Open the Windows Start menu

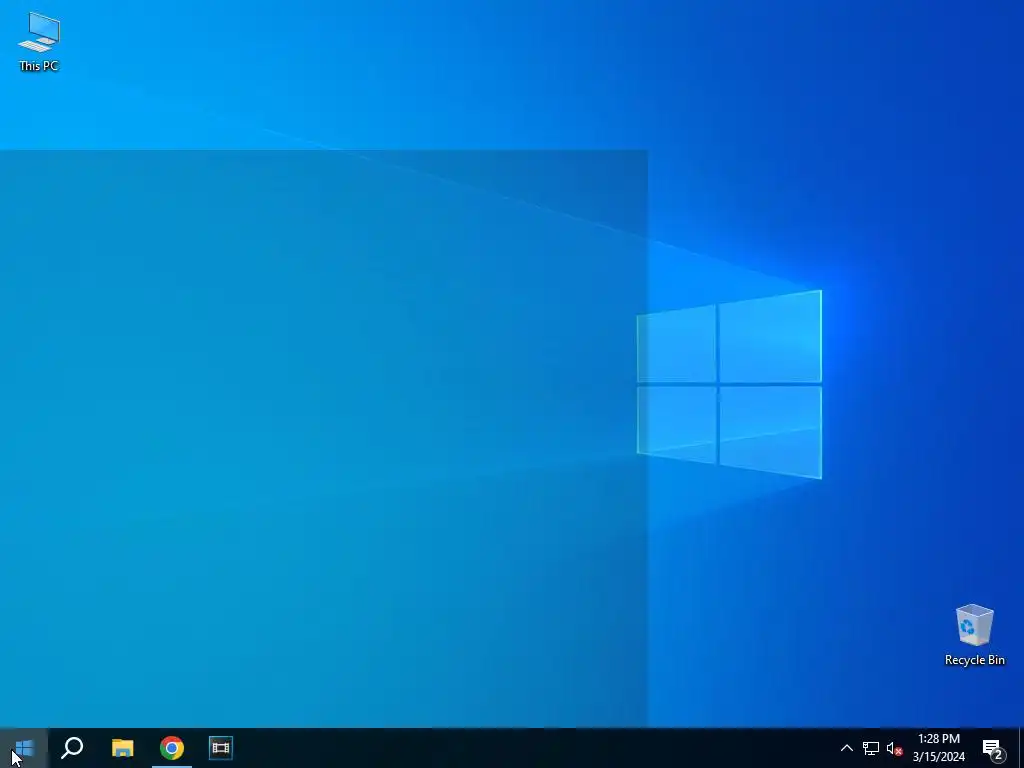coord(24,748)
